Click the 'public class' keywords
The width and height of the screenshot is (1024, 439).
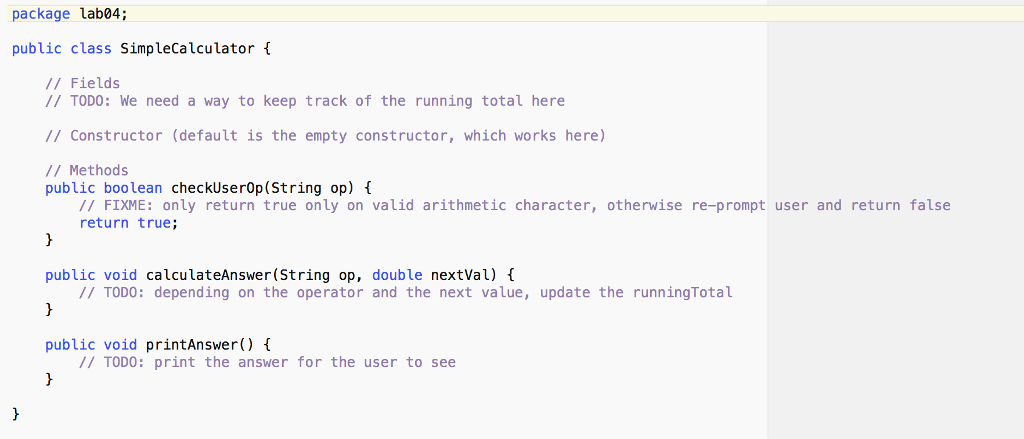point(62,48)
